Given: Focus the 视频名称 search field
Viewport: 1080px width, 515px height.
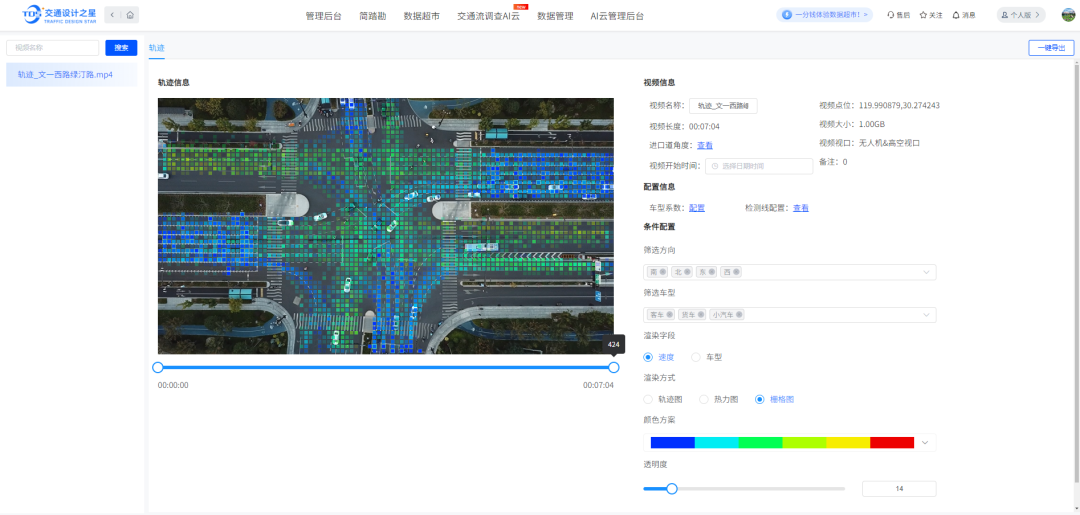Looking at the screenshot, I should [52, 48].
